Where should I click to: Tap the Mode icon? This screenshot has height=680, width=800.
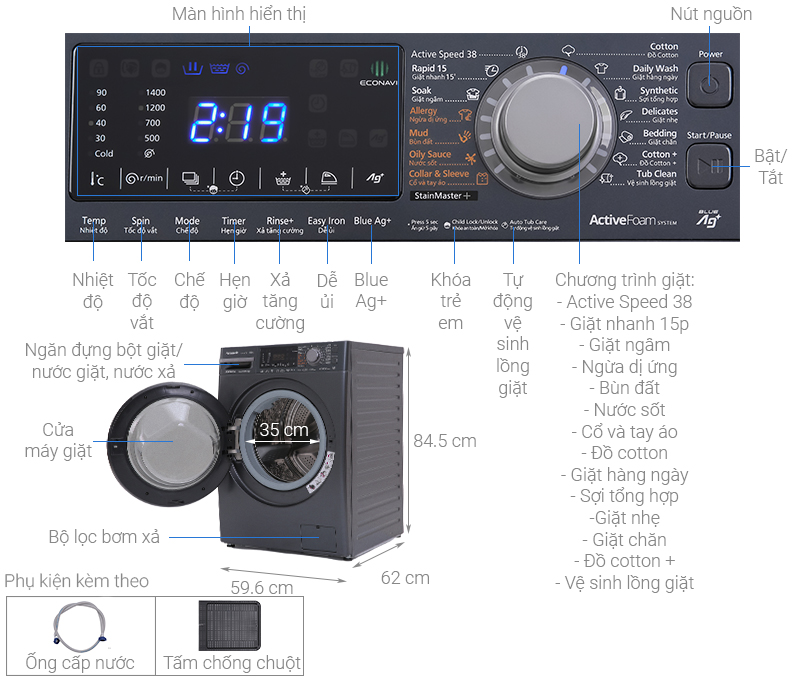pos(189,178)
